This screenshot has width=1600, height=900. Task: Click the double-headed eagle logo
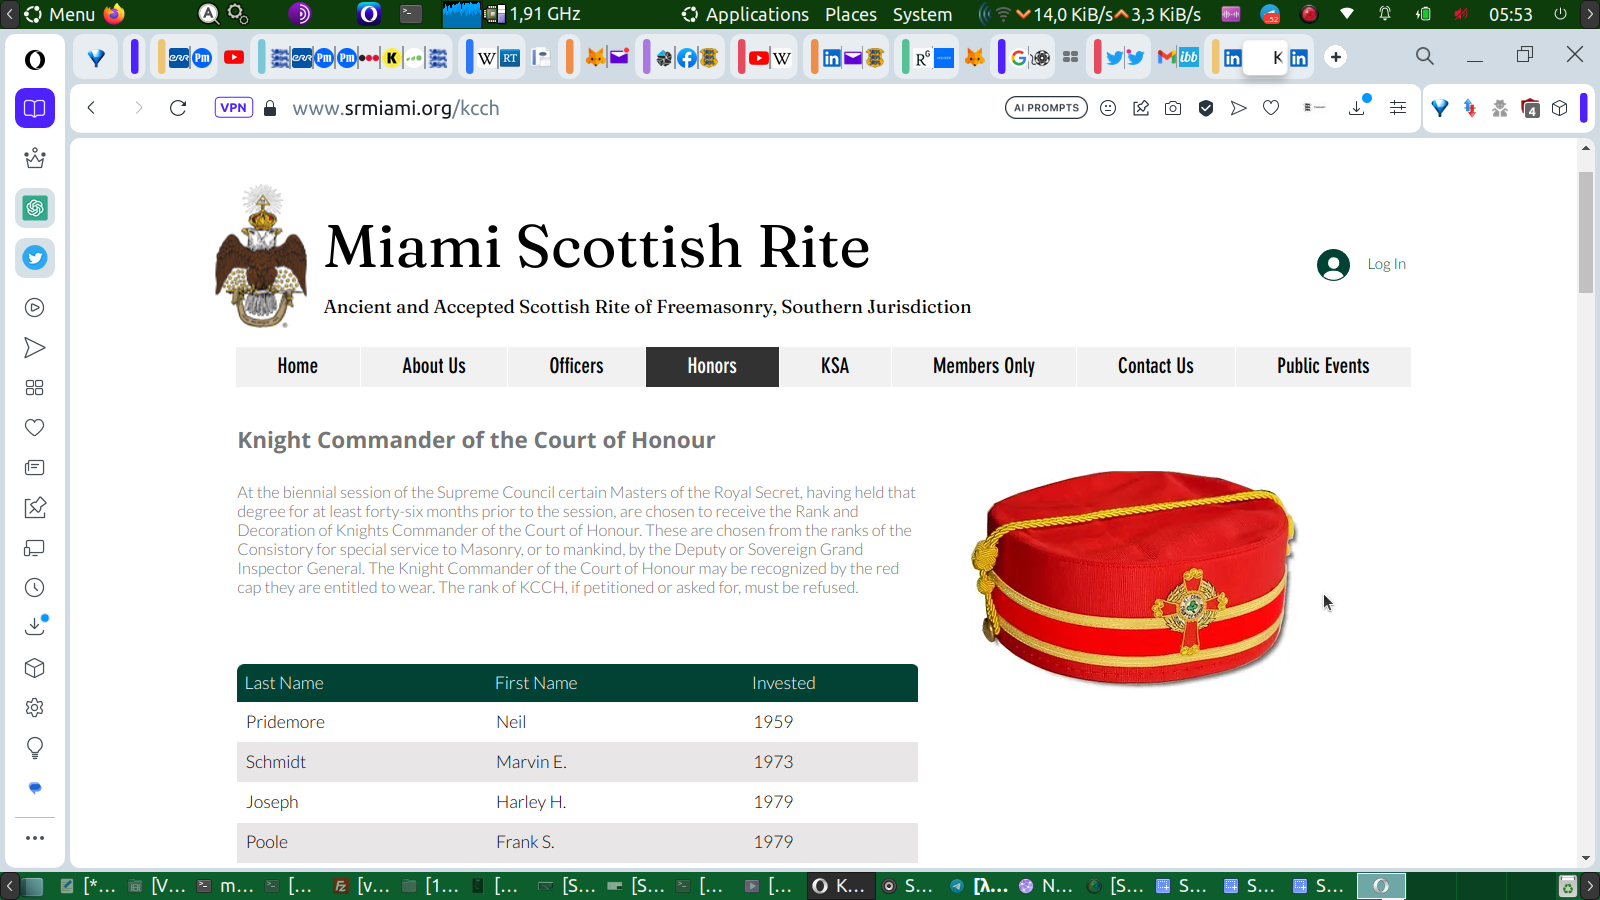pos(261,256)
